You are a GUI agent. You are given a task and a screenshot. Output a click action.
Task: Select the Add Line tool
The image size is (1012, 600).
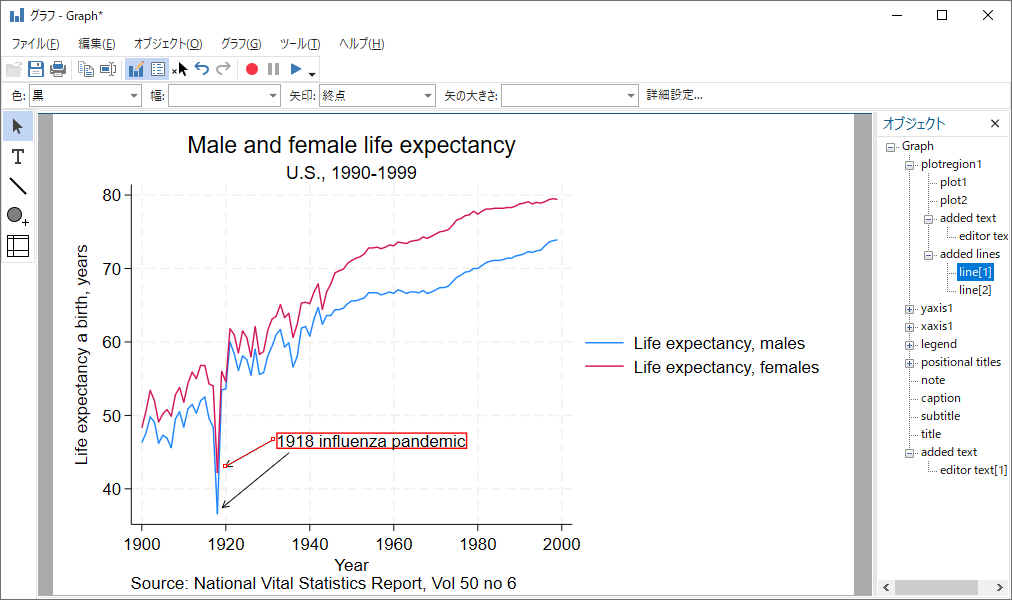(x=18, y=186)
